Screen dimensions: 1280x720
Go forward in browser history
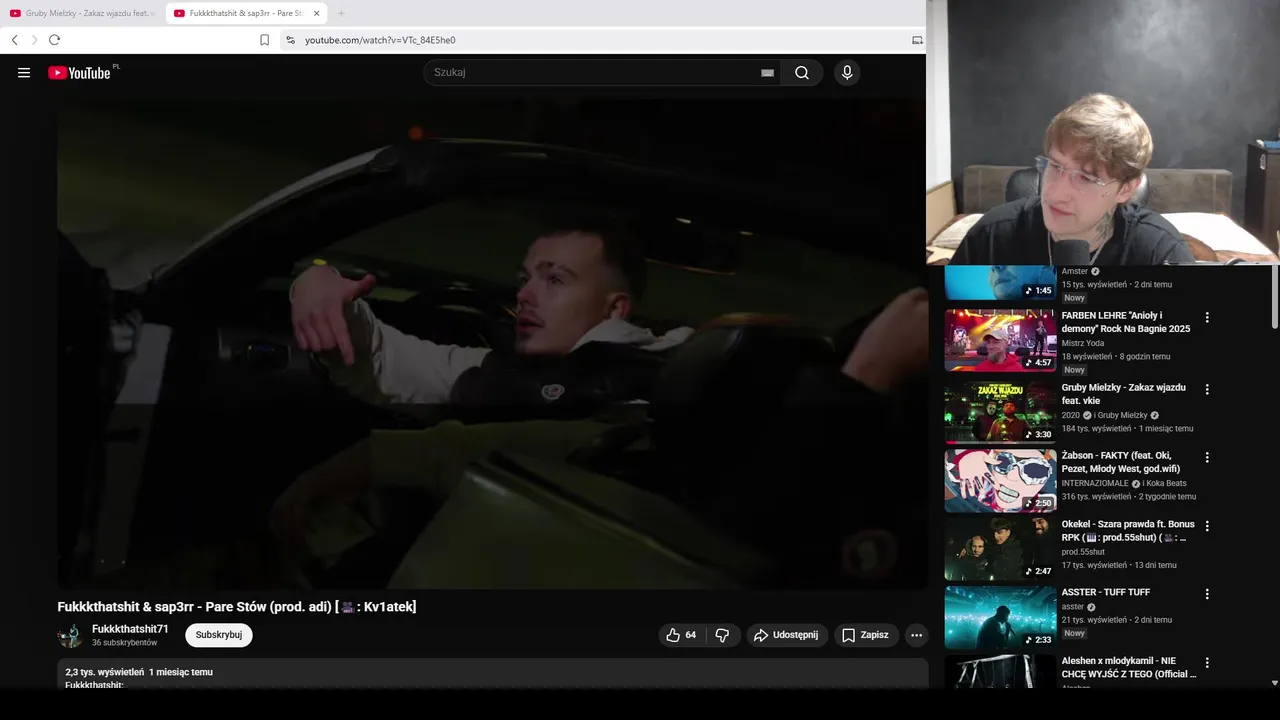(x=34, y=40)
